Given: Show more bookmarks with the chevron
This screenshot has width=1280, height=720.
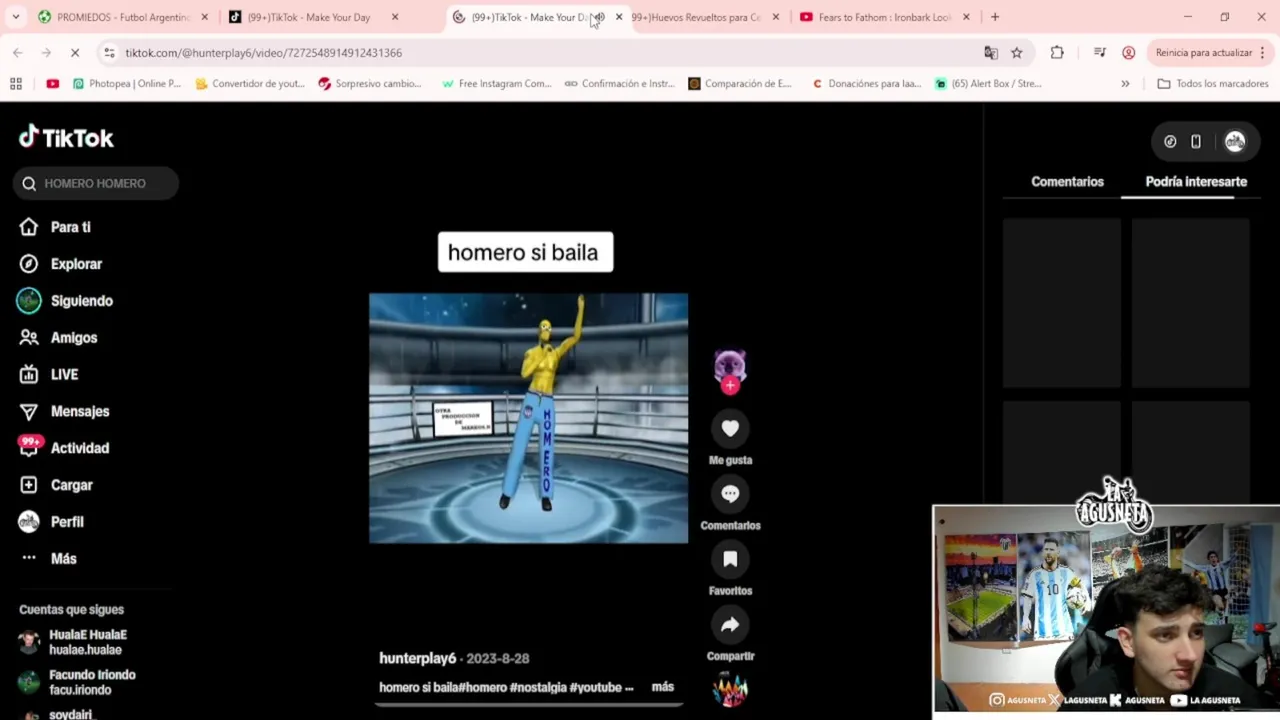Looking at the screenshot, I should click(x=1125, y=84).
